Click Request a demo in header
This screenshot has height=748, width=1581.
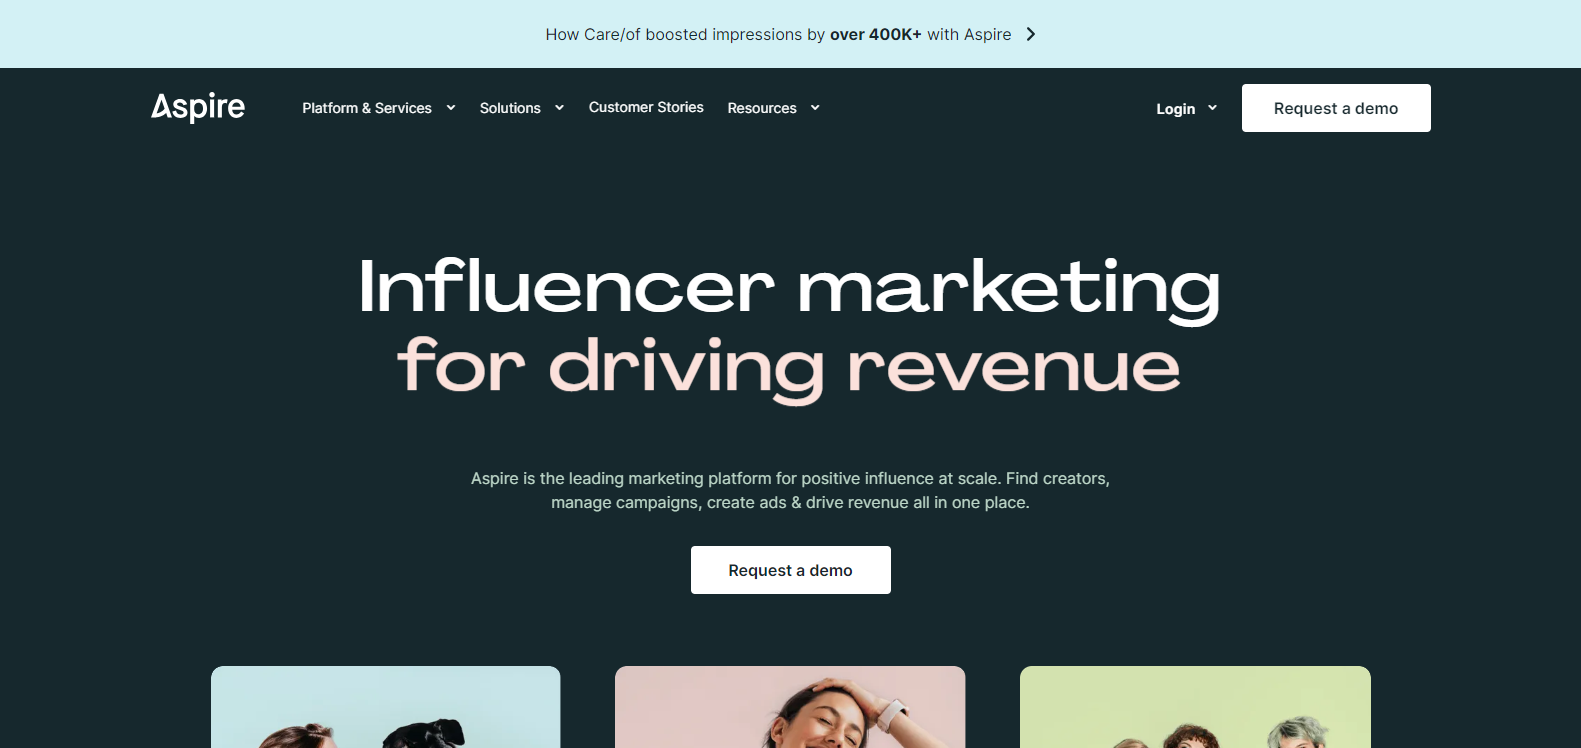[x=1336, y=108]
